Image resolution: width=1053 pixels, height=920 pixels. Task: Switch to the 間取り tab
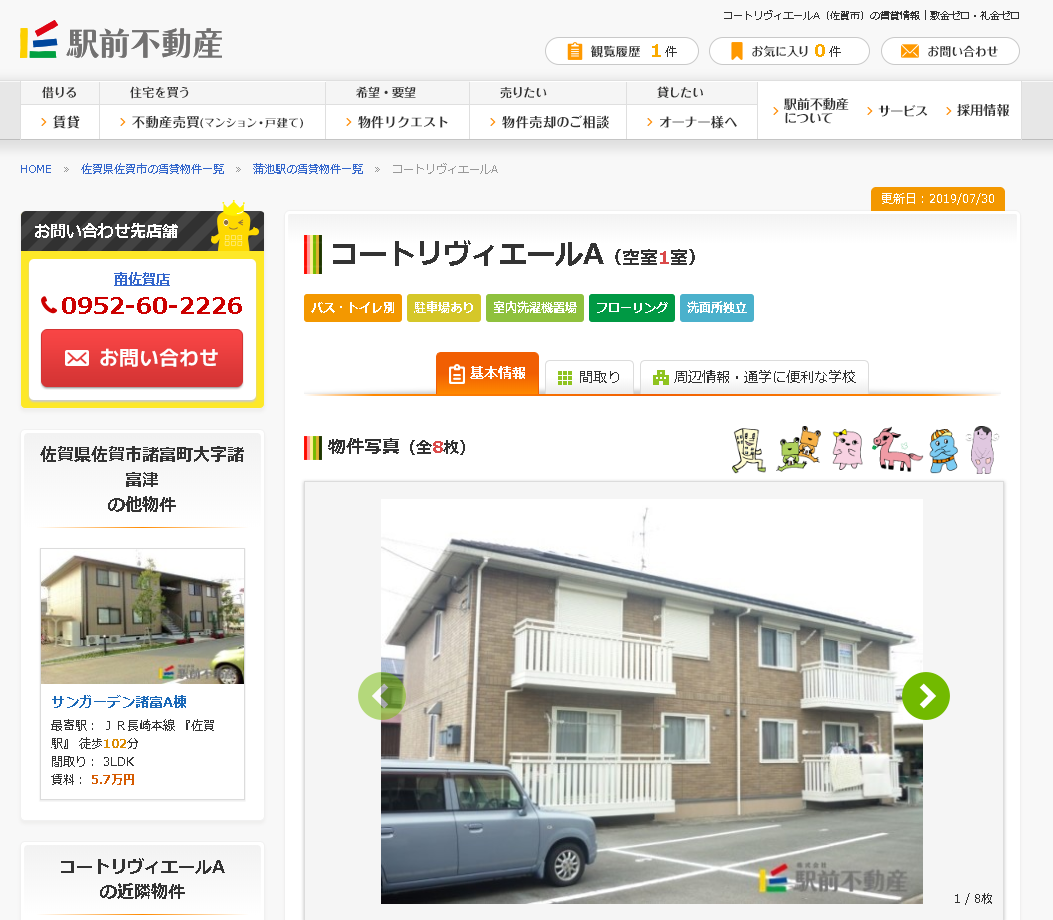coord(589,377)
